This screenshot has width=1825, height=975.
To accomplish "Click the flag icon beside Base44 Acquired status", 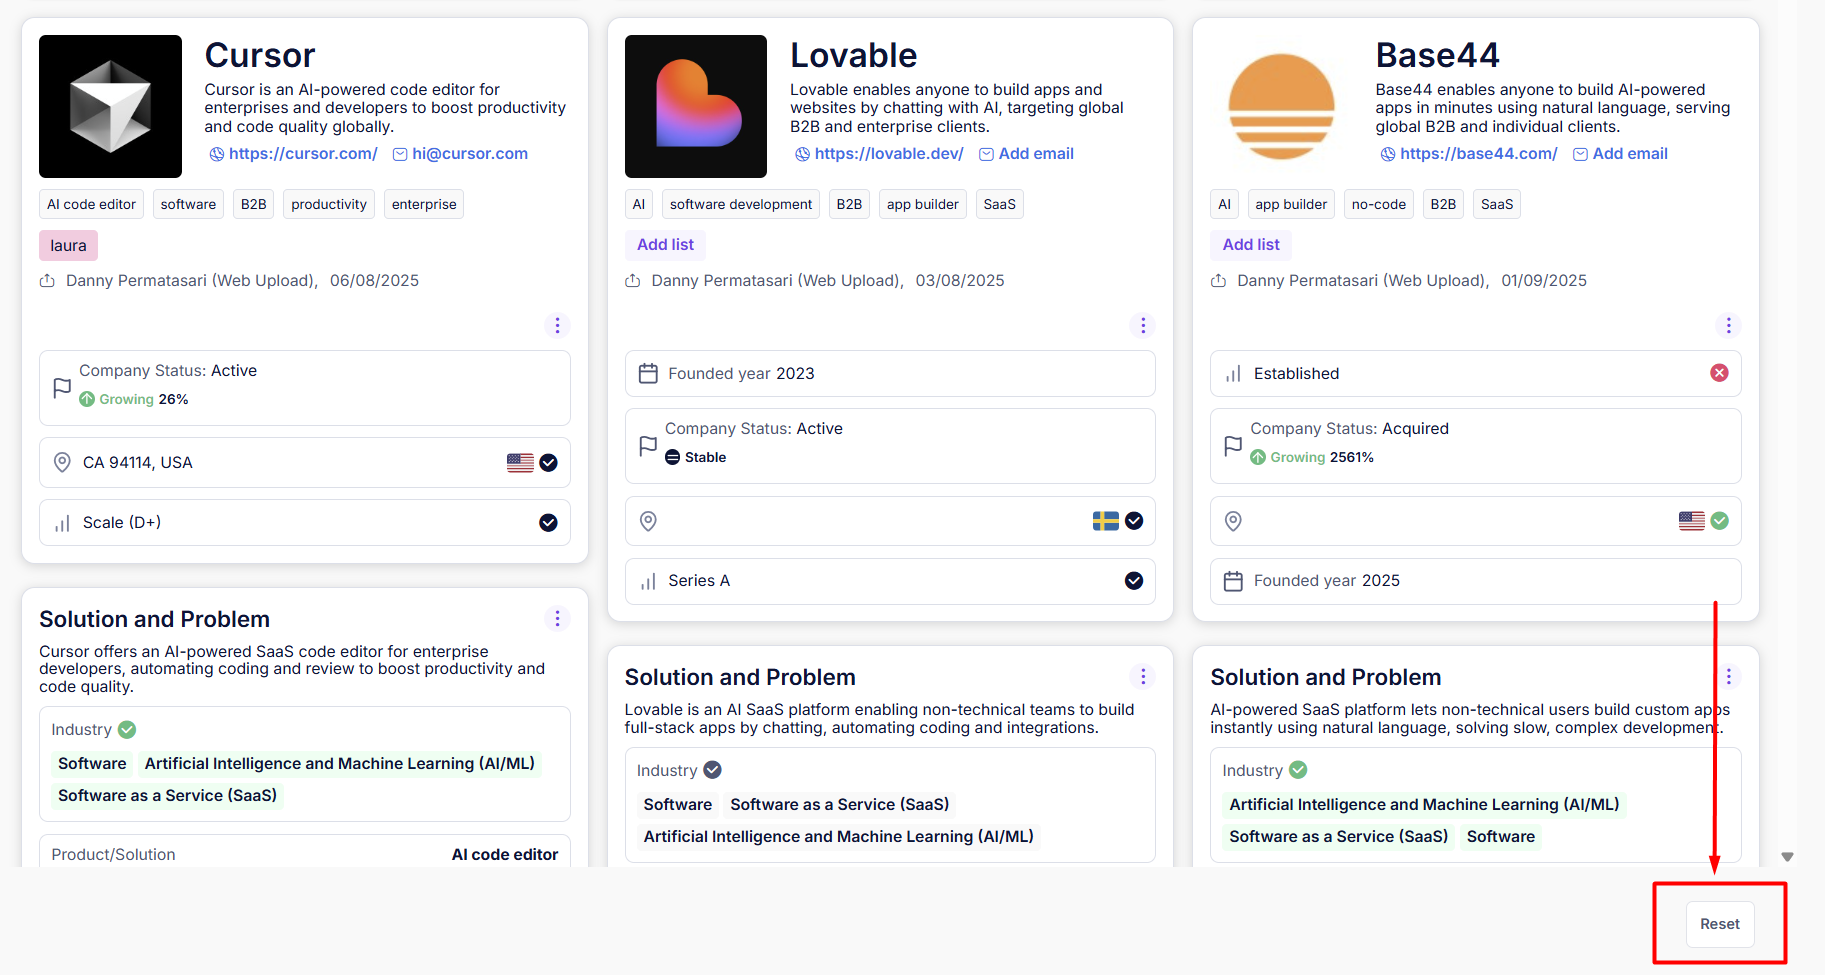I will click(x=1233, y=446).
